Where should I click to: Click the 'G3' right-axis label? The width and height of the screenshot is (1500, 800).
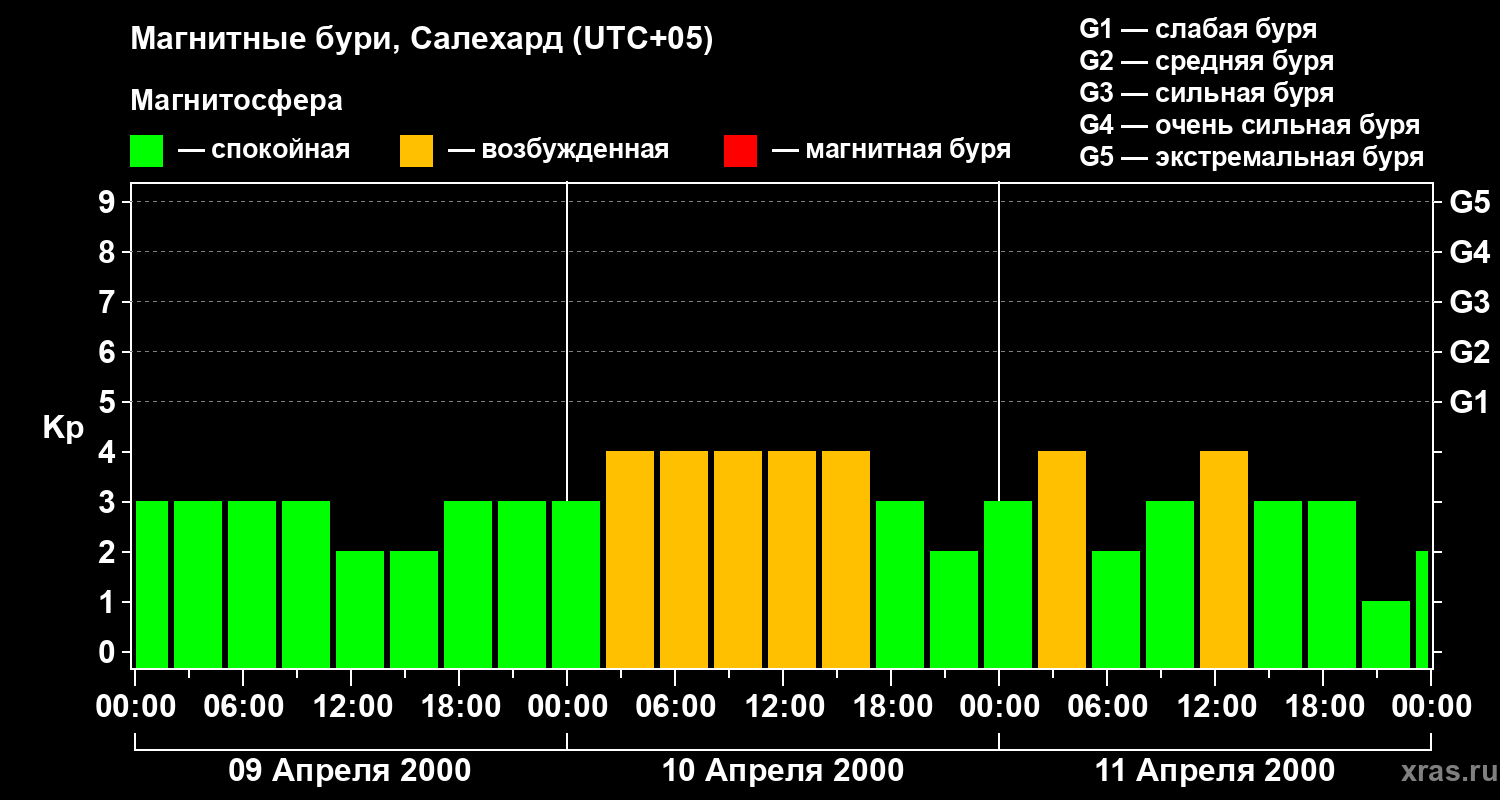1469,302
